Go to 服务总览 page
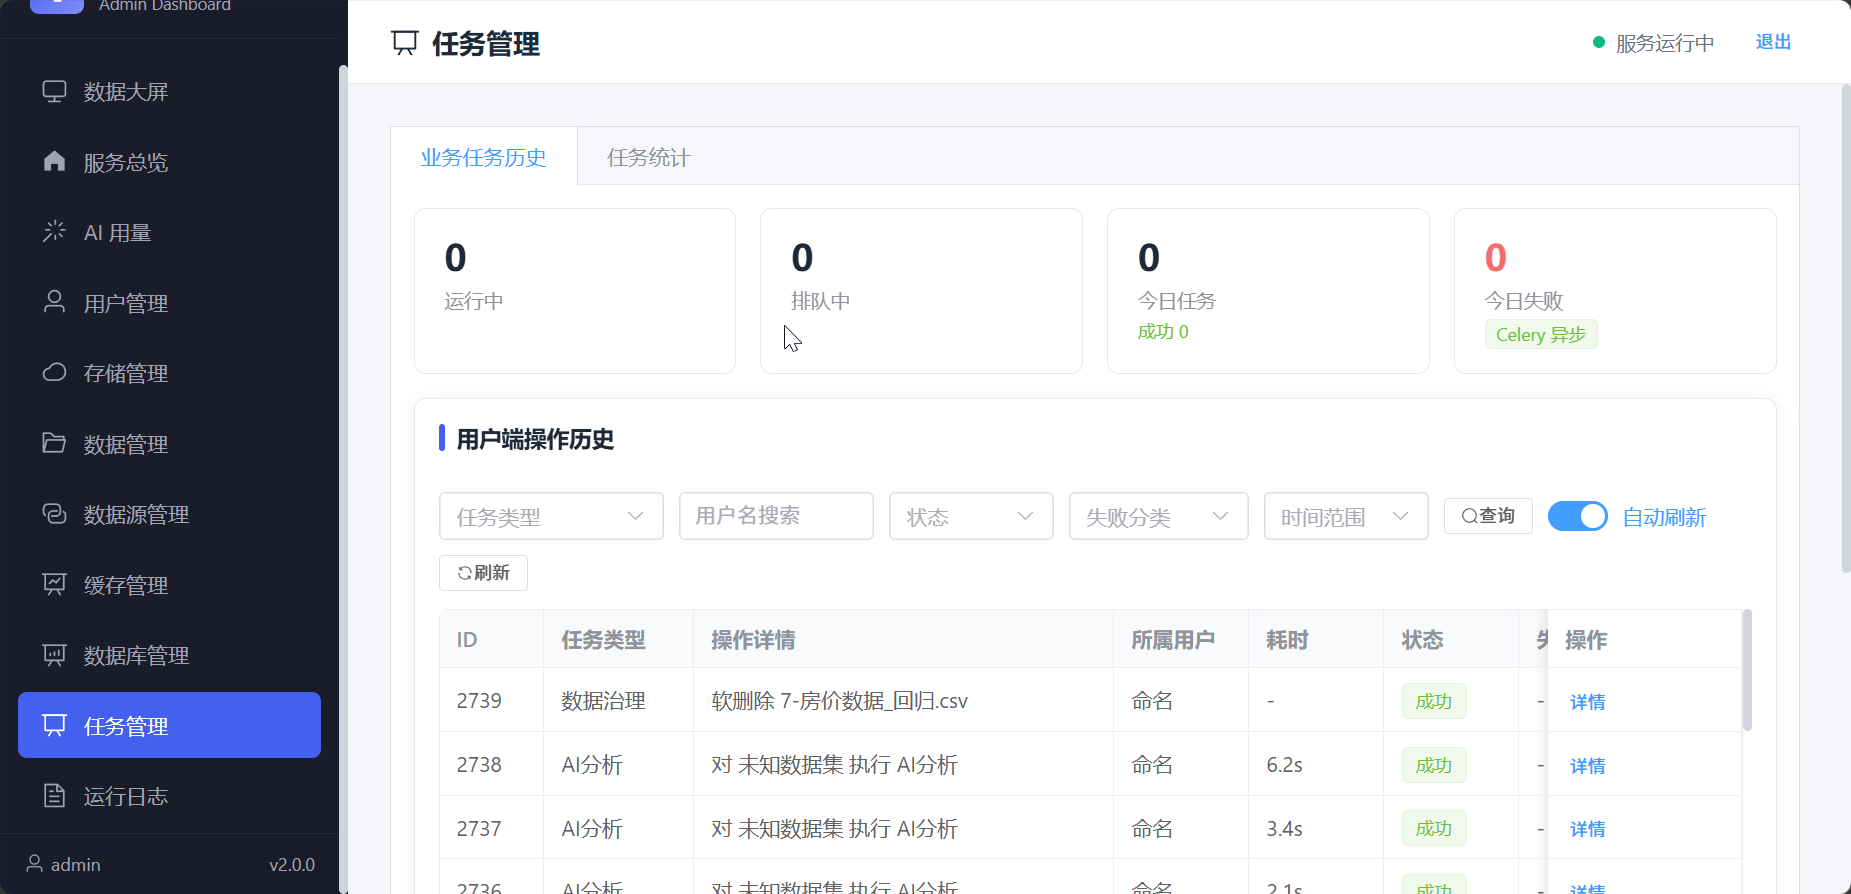1851x894 pixels. (x=169, y=162)
